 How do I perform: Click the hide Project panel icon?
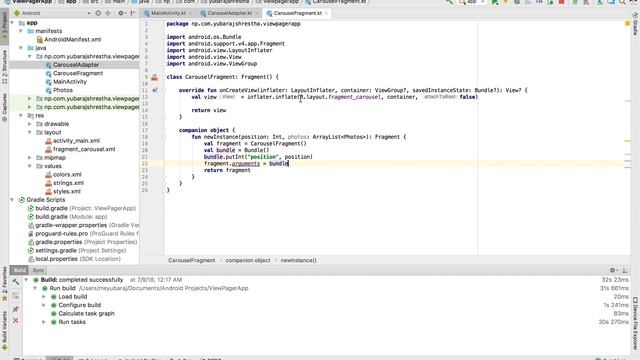[133, 13]
